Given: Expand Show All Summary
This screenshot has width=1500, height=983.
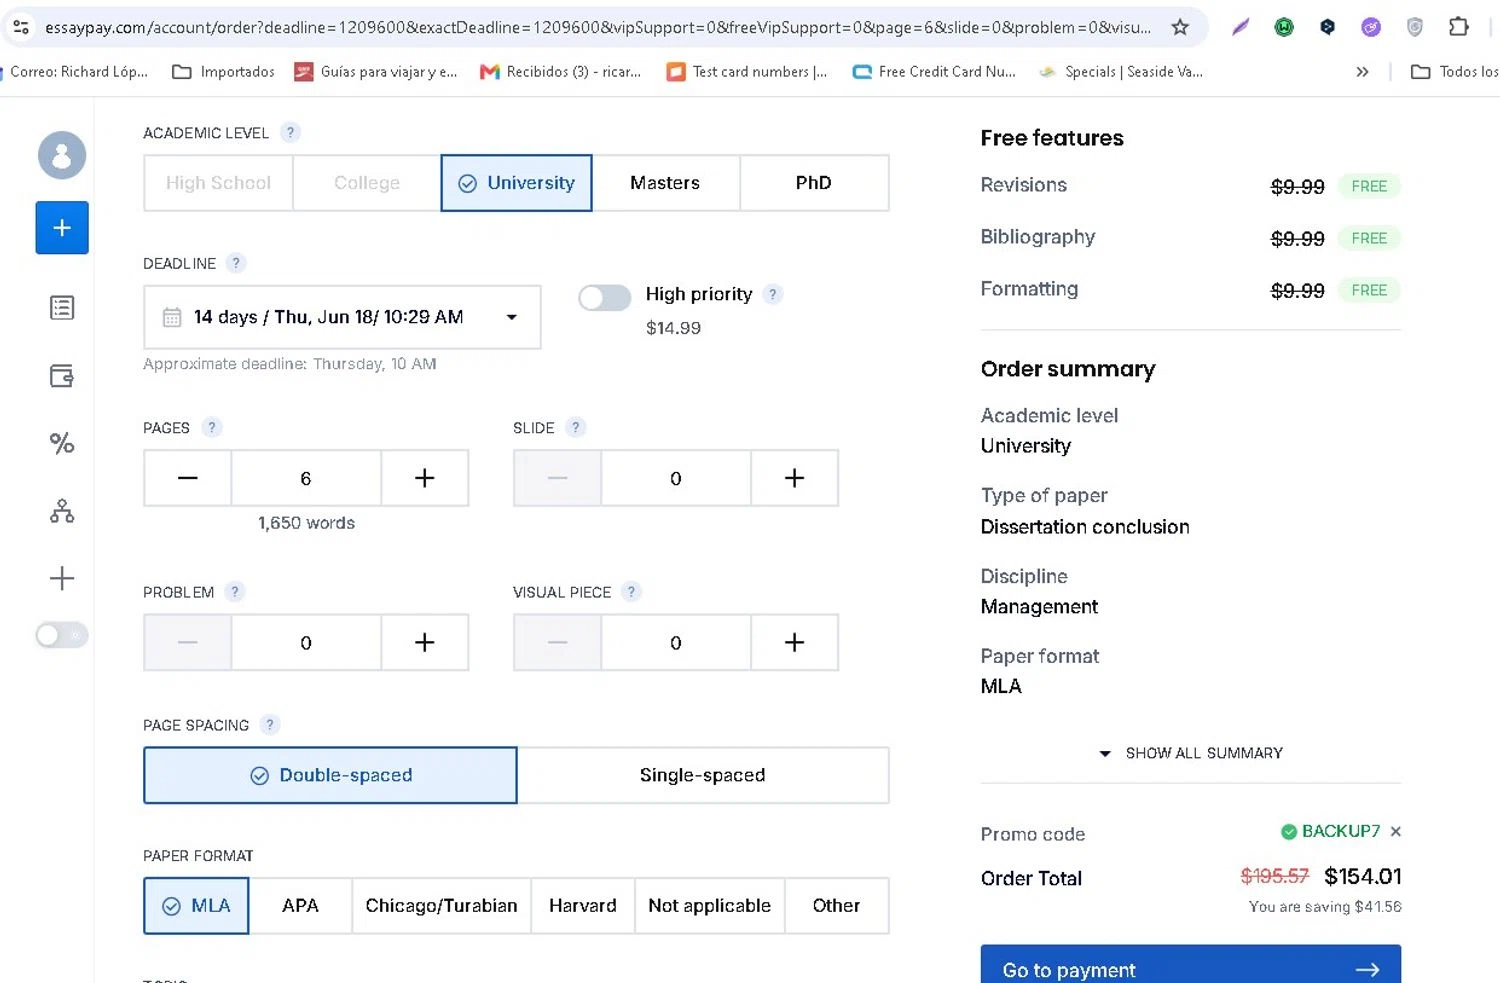Looking at the screenshot, I should click(x=1191, y=753).
